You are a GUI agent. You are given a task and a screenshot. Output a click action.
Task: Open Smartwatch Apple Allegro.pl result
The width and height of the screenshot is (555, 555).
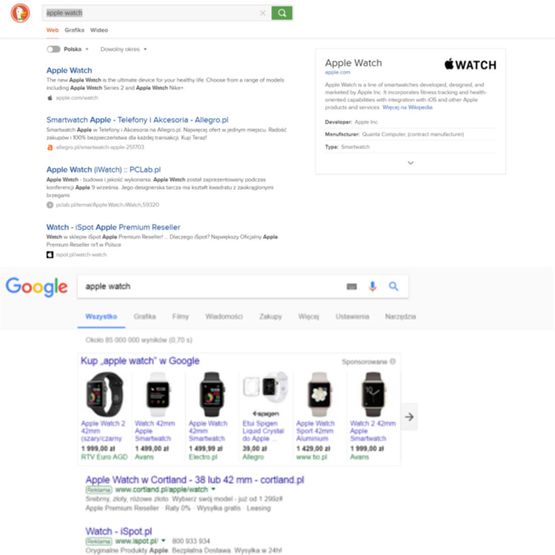pos(137,120)
